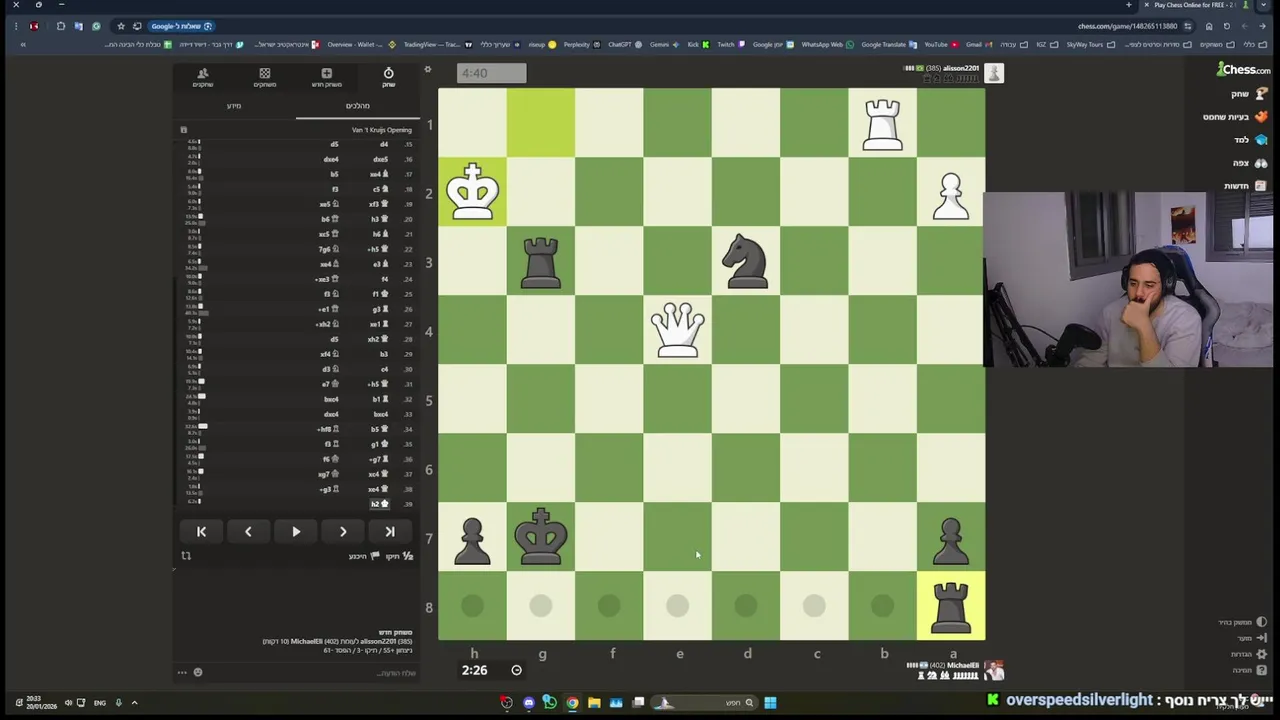Image resolution: width=1280 pixels, height=720 pixels.
Task: Open the Play item in right sidebar
Action: pos(1248,94)
